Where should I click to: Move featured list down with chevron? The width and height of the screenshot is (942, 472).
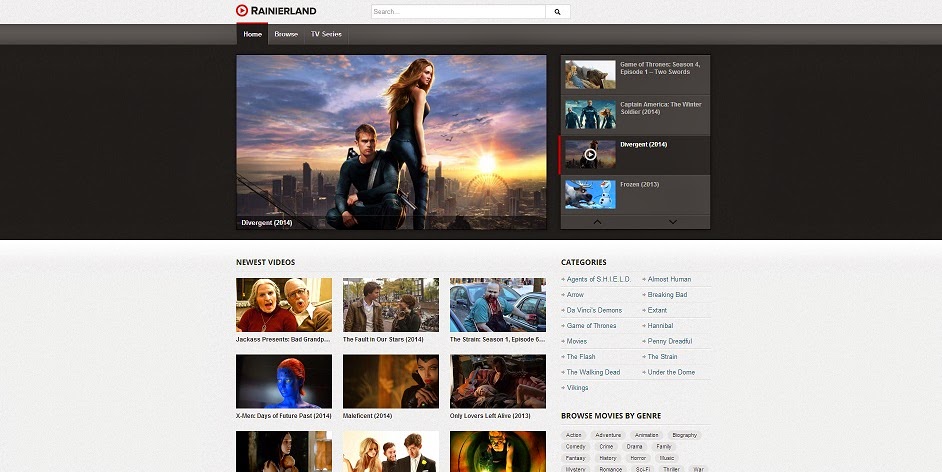point(673,222)
